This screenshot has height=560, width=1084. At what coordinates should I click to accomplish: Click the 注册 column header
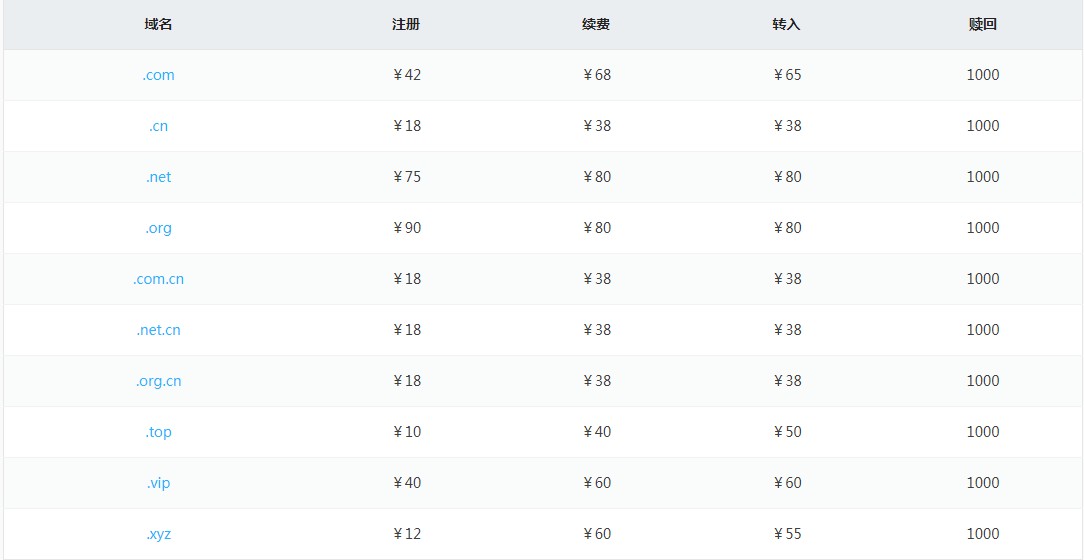tap(406, 24)
